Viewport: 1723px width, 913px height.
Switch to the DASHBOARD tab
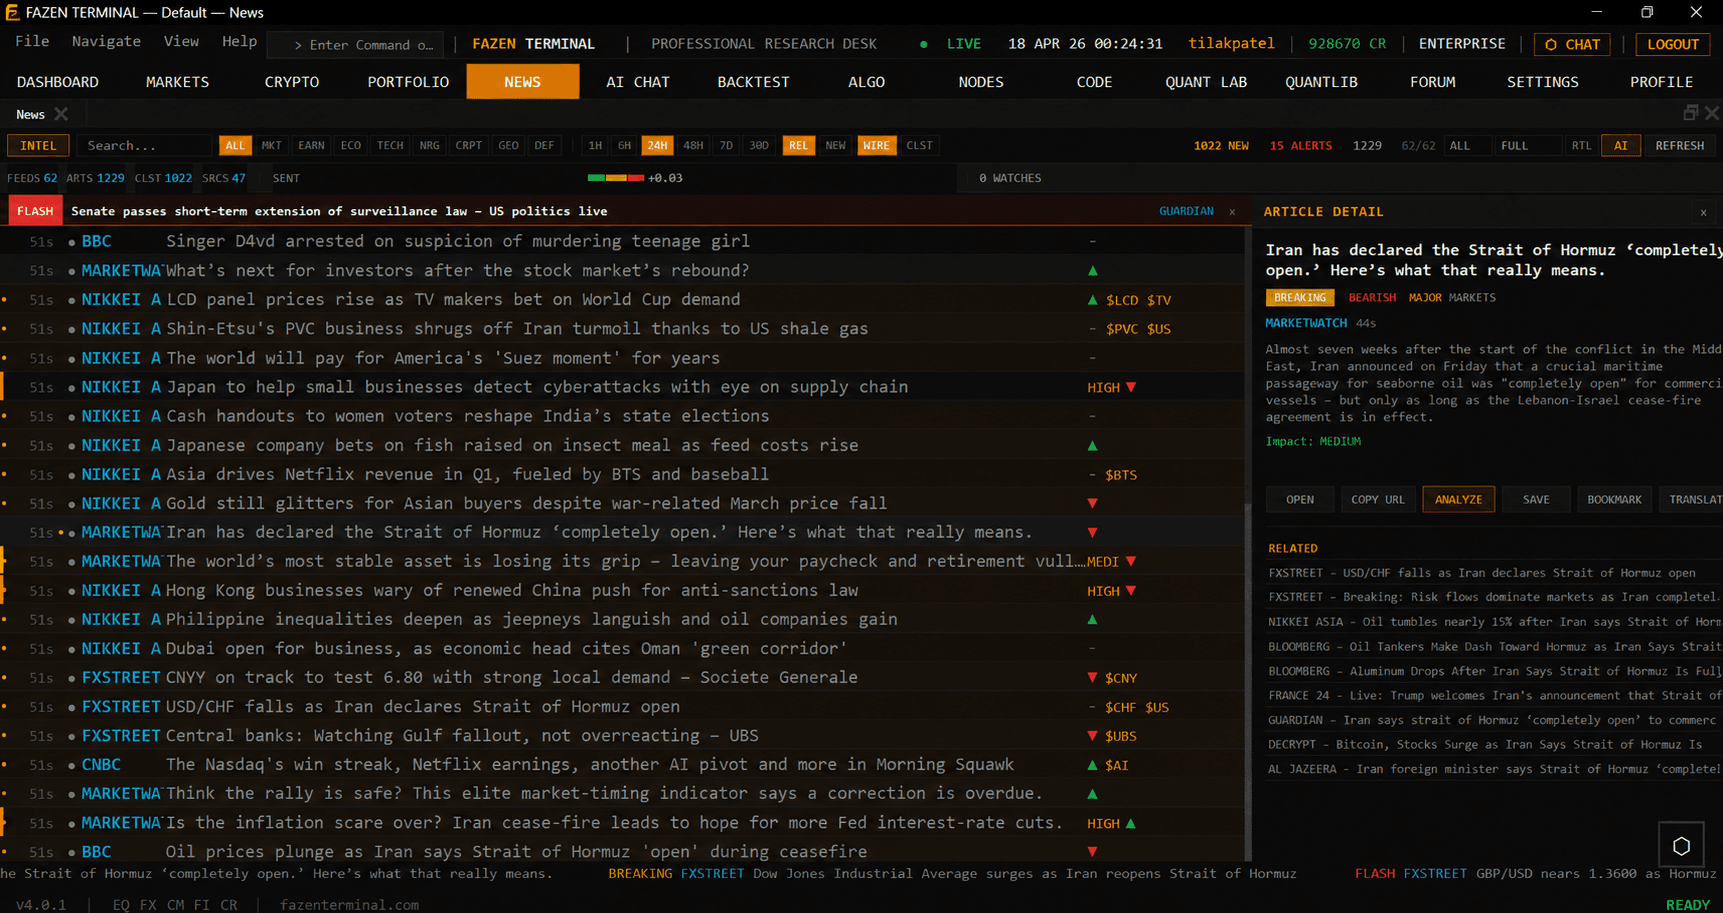(x=58, y=82)
